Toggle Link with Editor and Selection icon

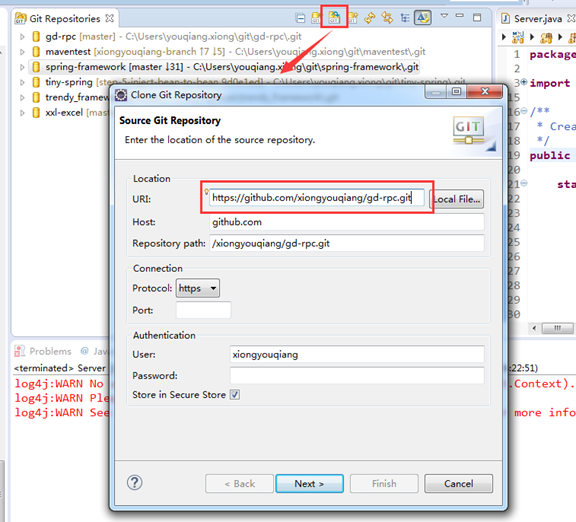click(387, 17)
